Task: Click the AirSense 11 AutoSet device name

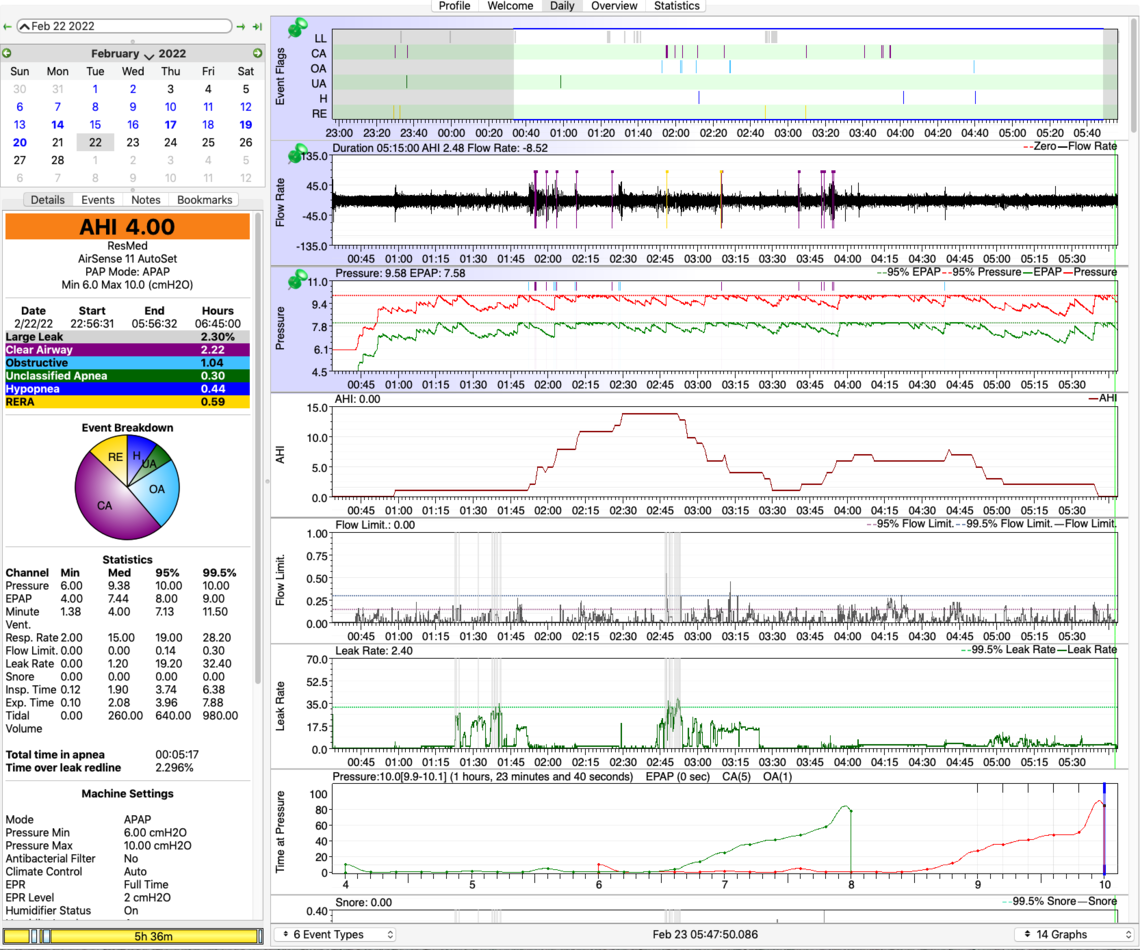Action: pos(127,259)
